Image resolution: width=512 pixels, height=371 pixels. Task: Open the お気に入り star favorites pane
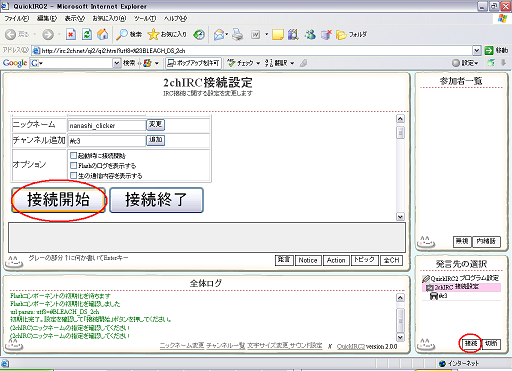click(x=167, y=34)
